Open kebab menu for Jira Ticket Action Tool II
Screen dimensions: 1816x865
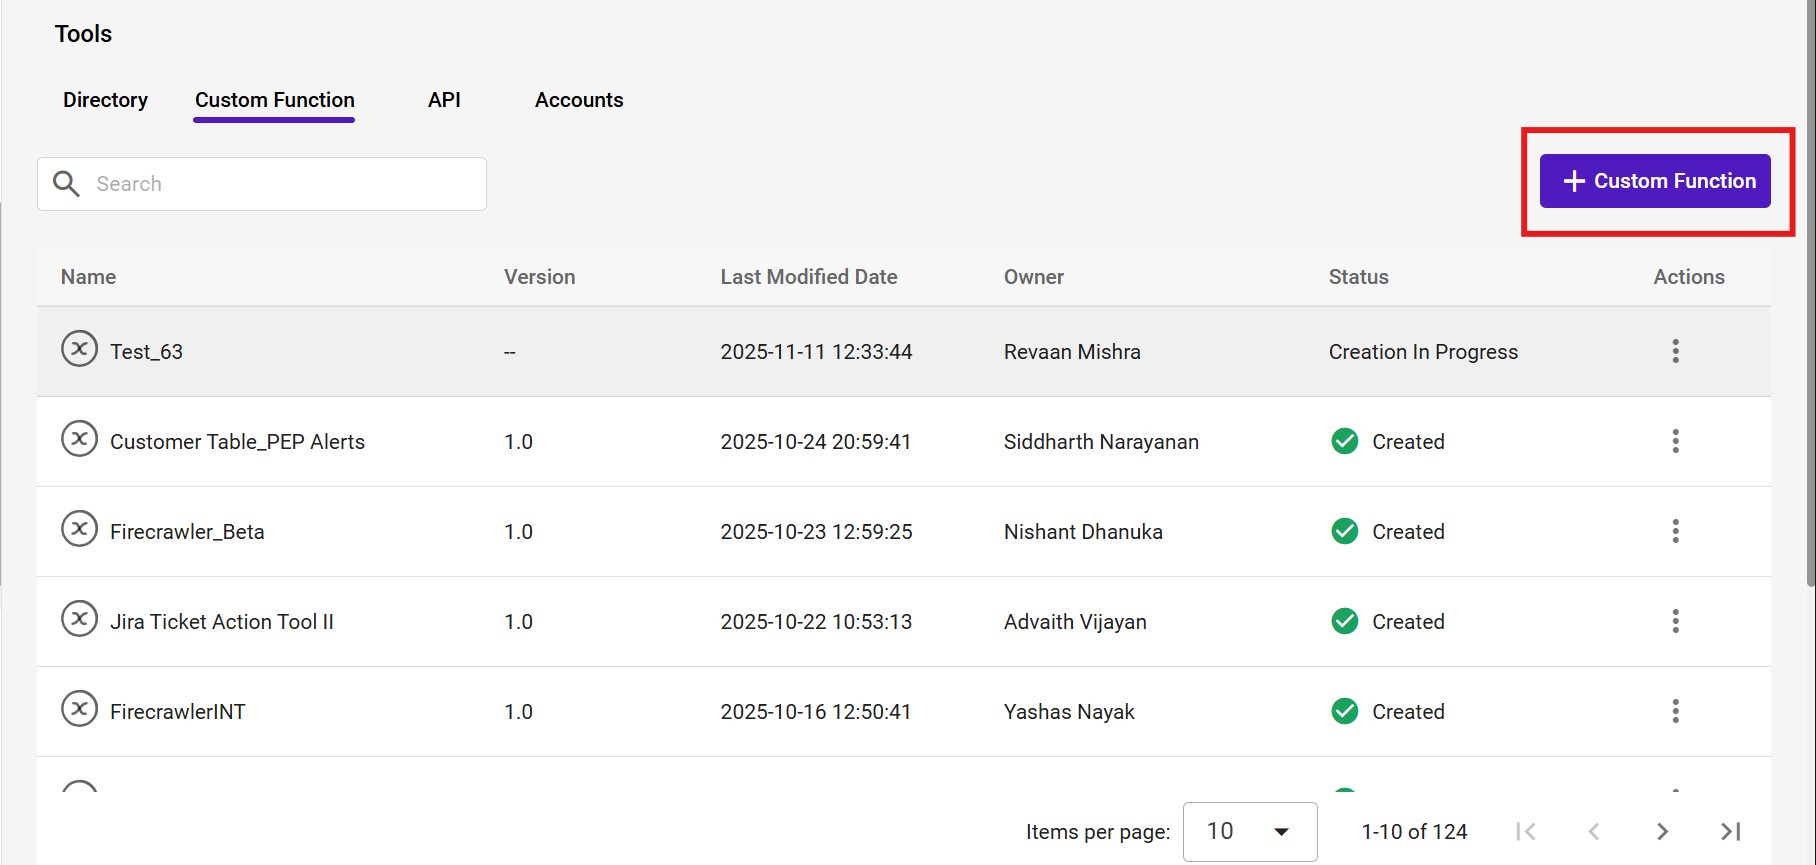click(x=1675, y=621)
